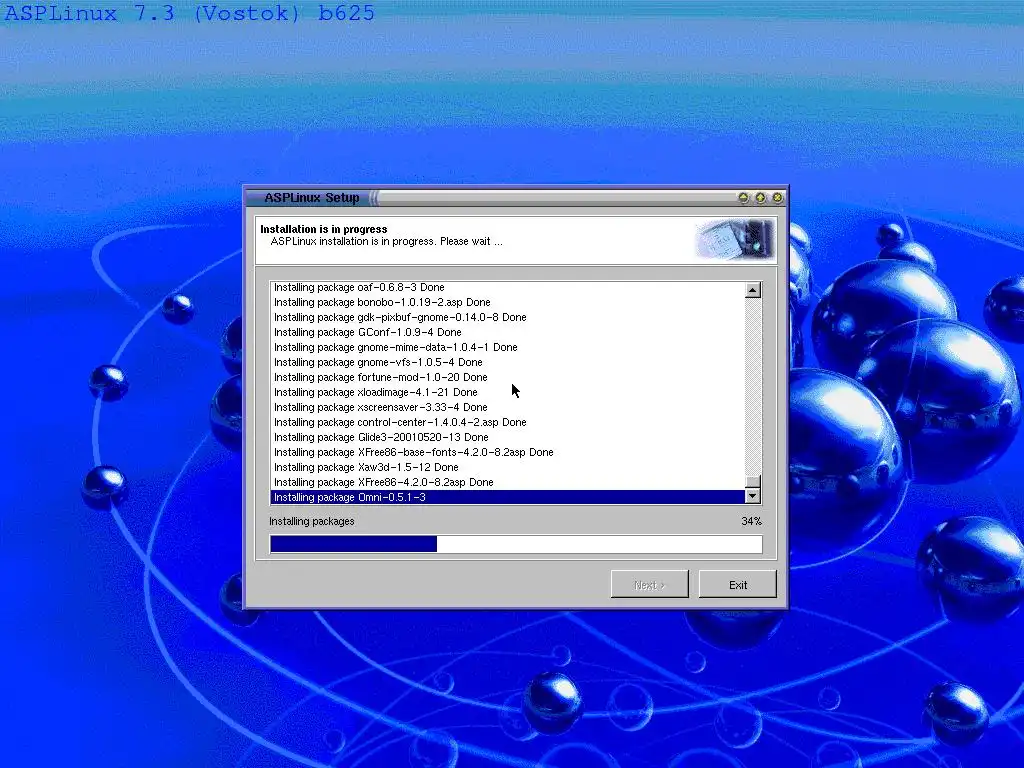This screenshot has width=1024, height=768.
Task: Select the row 'fortune-mod-1.0-20 Done'
Action: pyautogui.click(x=507, y=377)
